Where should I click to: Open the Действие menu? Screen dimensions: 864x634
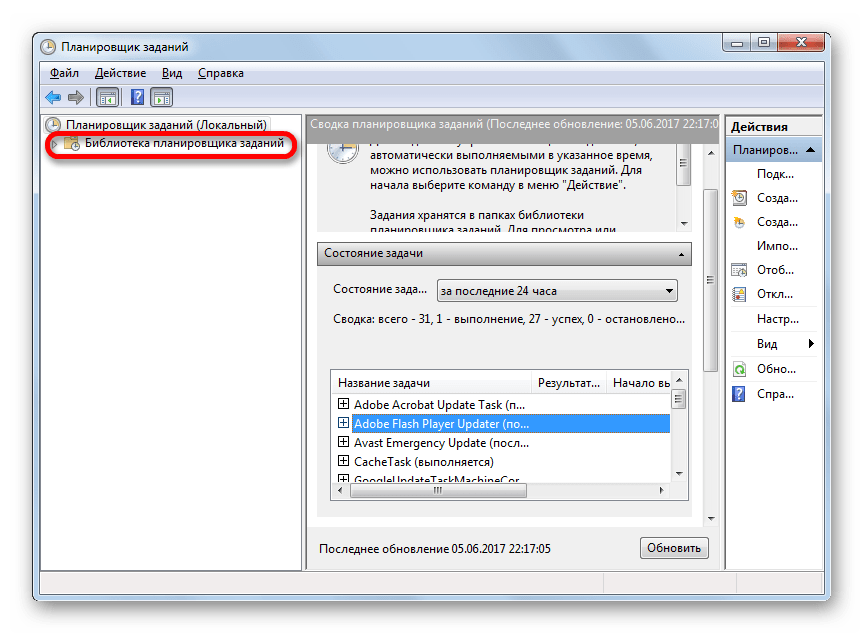pyautogui.click(x=120, y=73)
